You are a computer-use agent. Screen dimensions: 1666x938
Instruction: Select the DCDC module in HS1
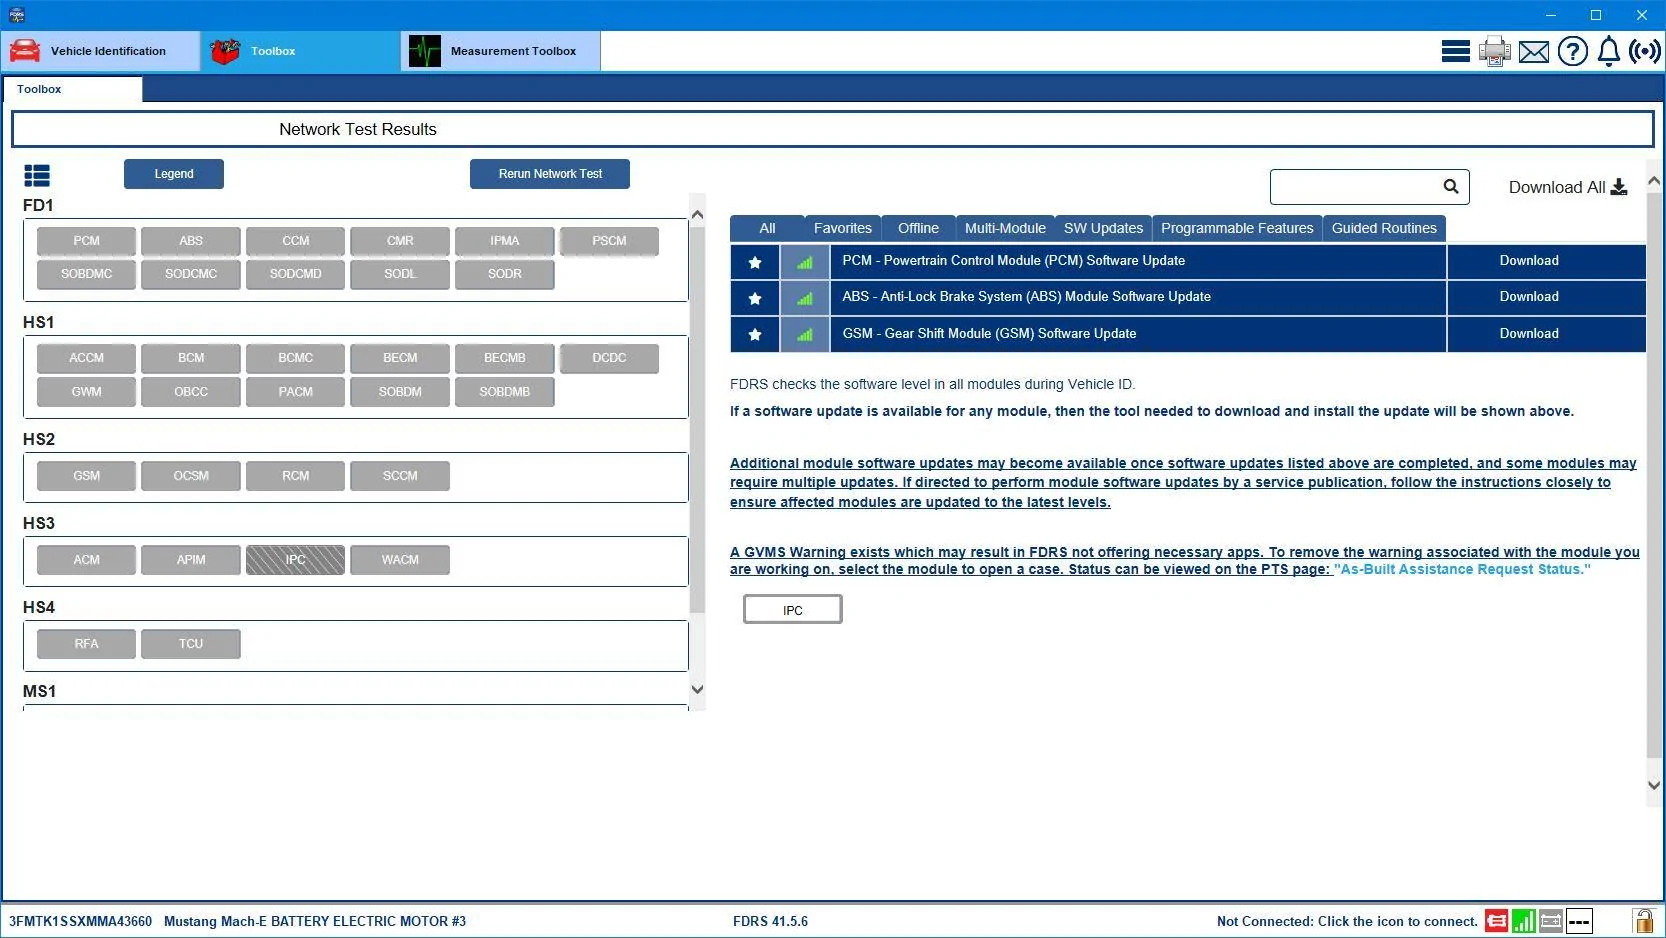pos(609,358)
